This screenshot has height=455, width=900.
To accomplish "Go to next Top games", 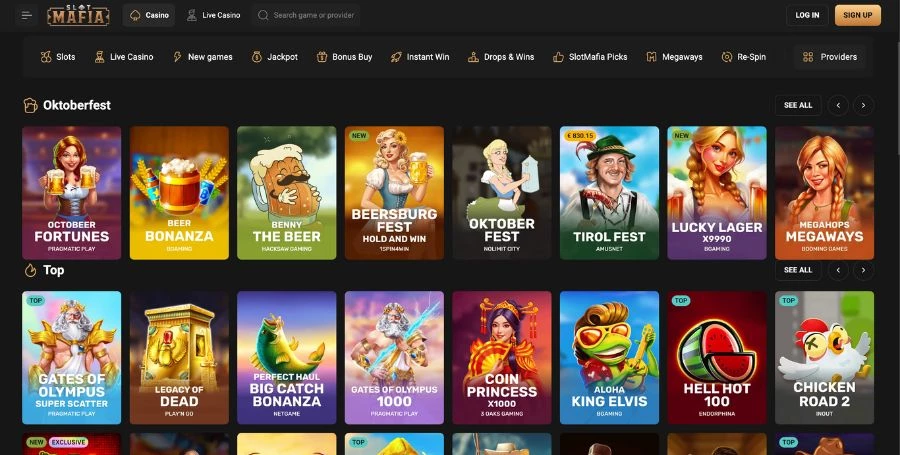I will 863,270.
